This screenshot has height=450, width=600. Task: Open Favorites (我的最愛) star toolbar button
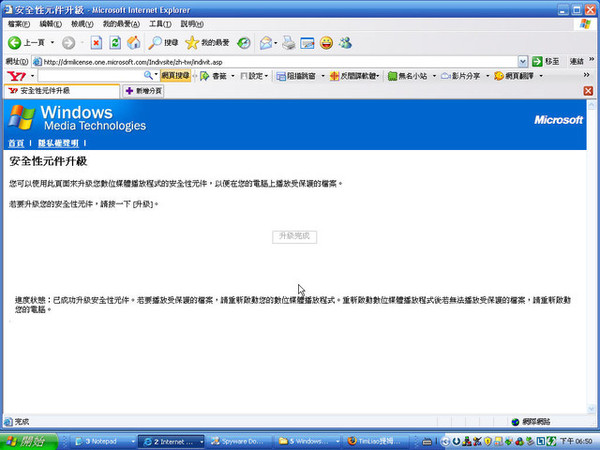[207, 43]
